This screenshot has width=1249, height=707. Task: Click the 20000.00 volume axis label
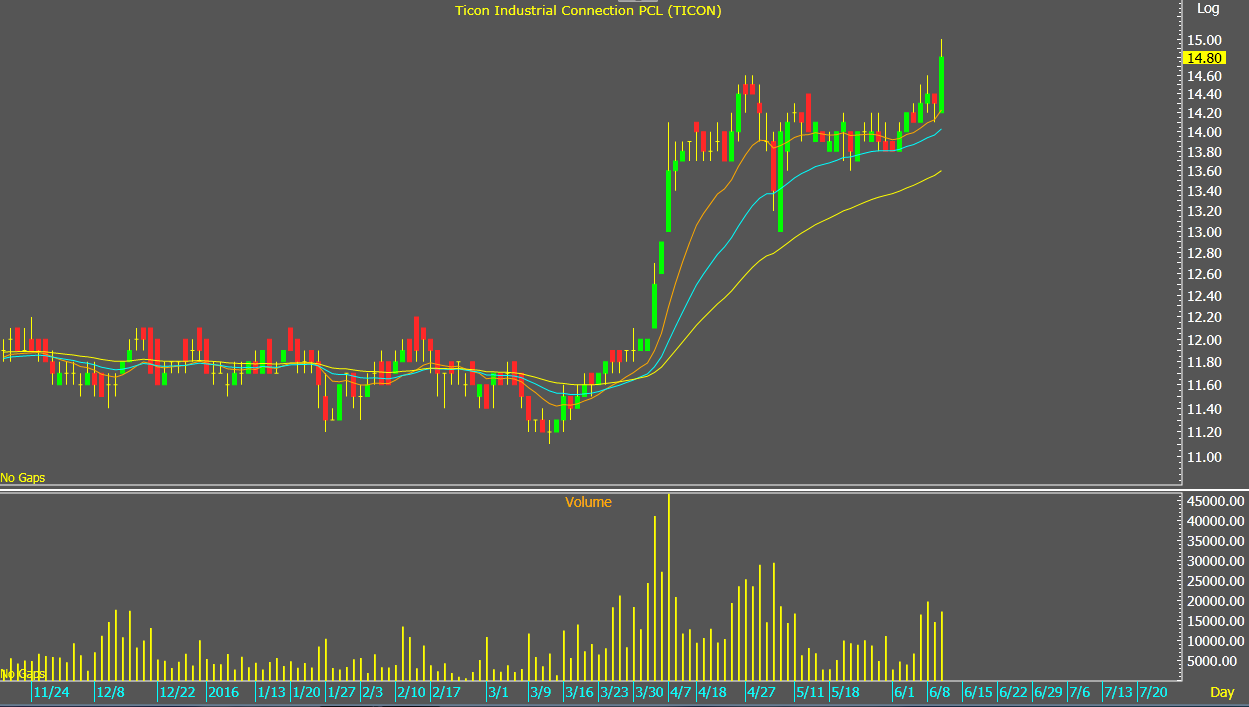tap(1213, 601)
